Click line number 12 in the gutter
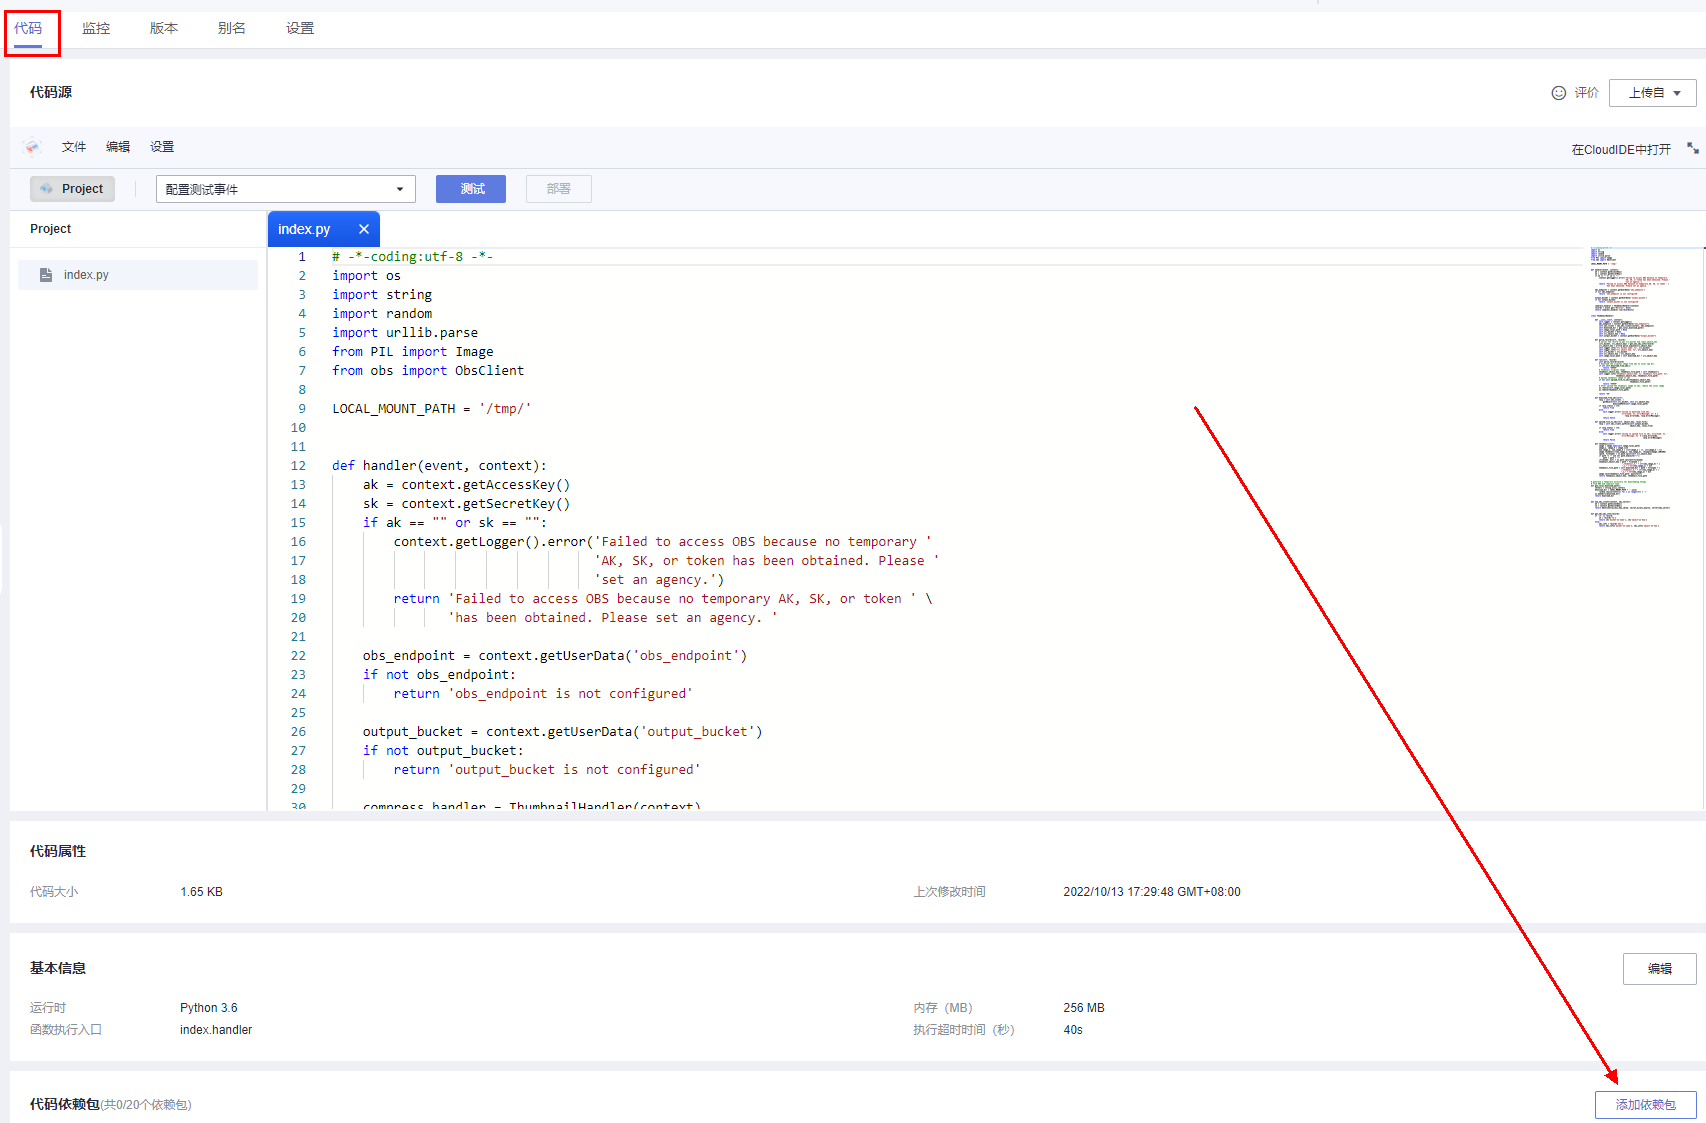This screenshot has height=1123, width=1706. 298,466
